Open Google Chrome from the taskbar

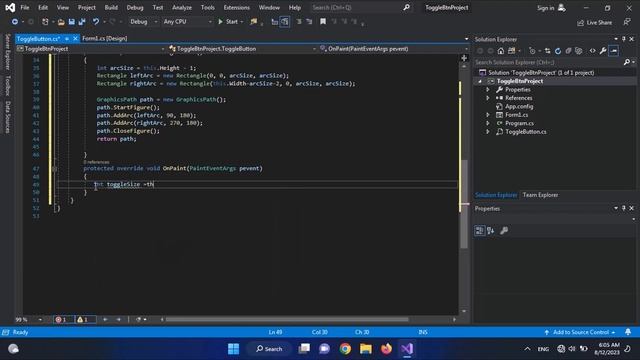[x=345, y=349]
